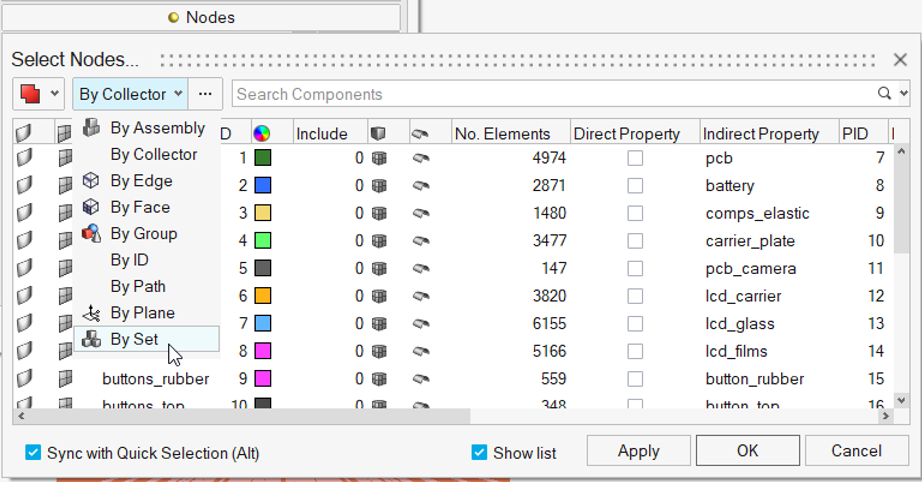Click geometry visibility icon in button_rubber row
This screenshot has width=922, height=482.
tap(24, 379)
